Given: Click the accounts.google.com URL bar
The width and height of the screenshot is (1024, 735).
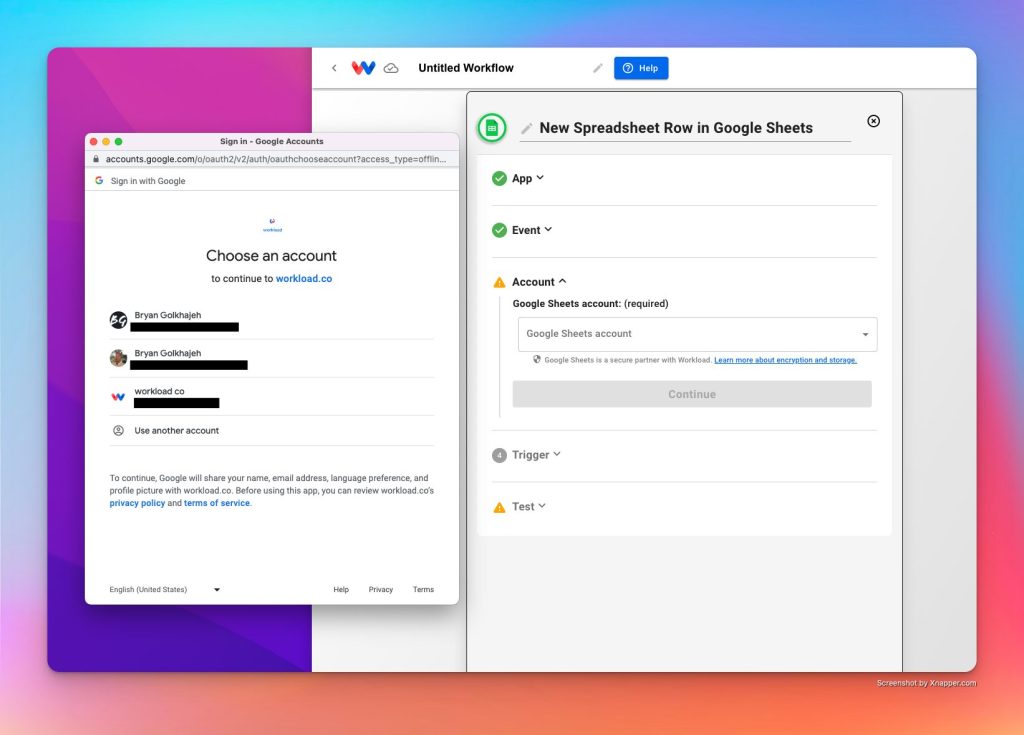Looking at the screenshot, I should point(276,159).
